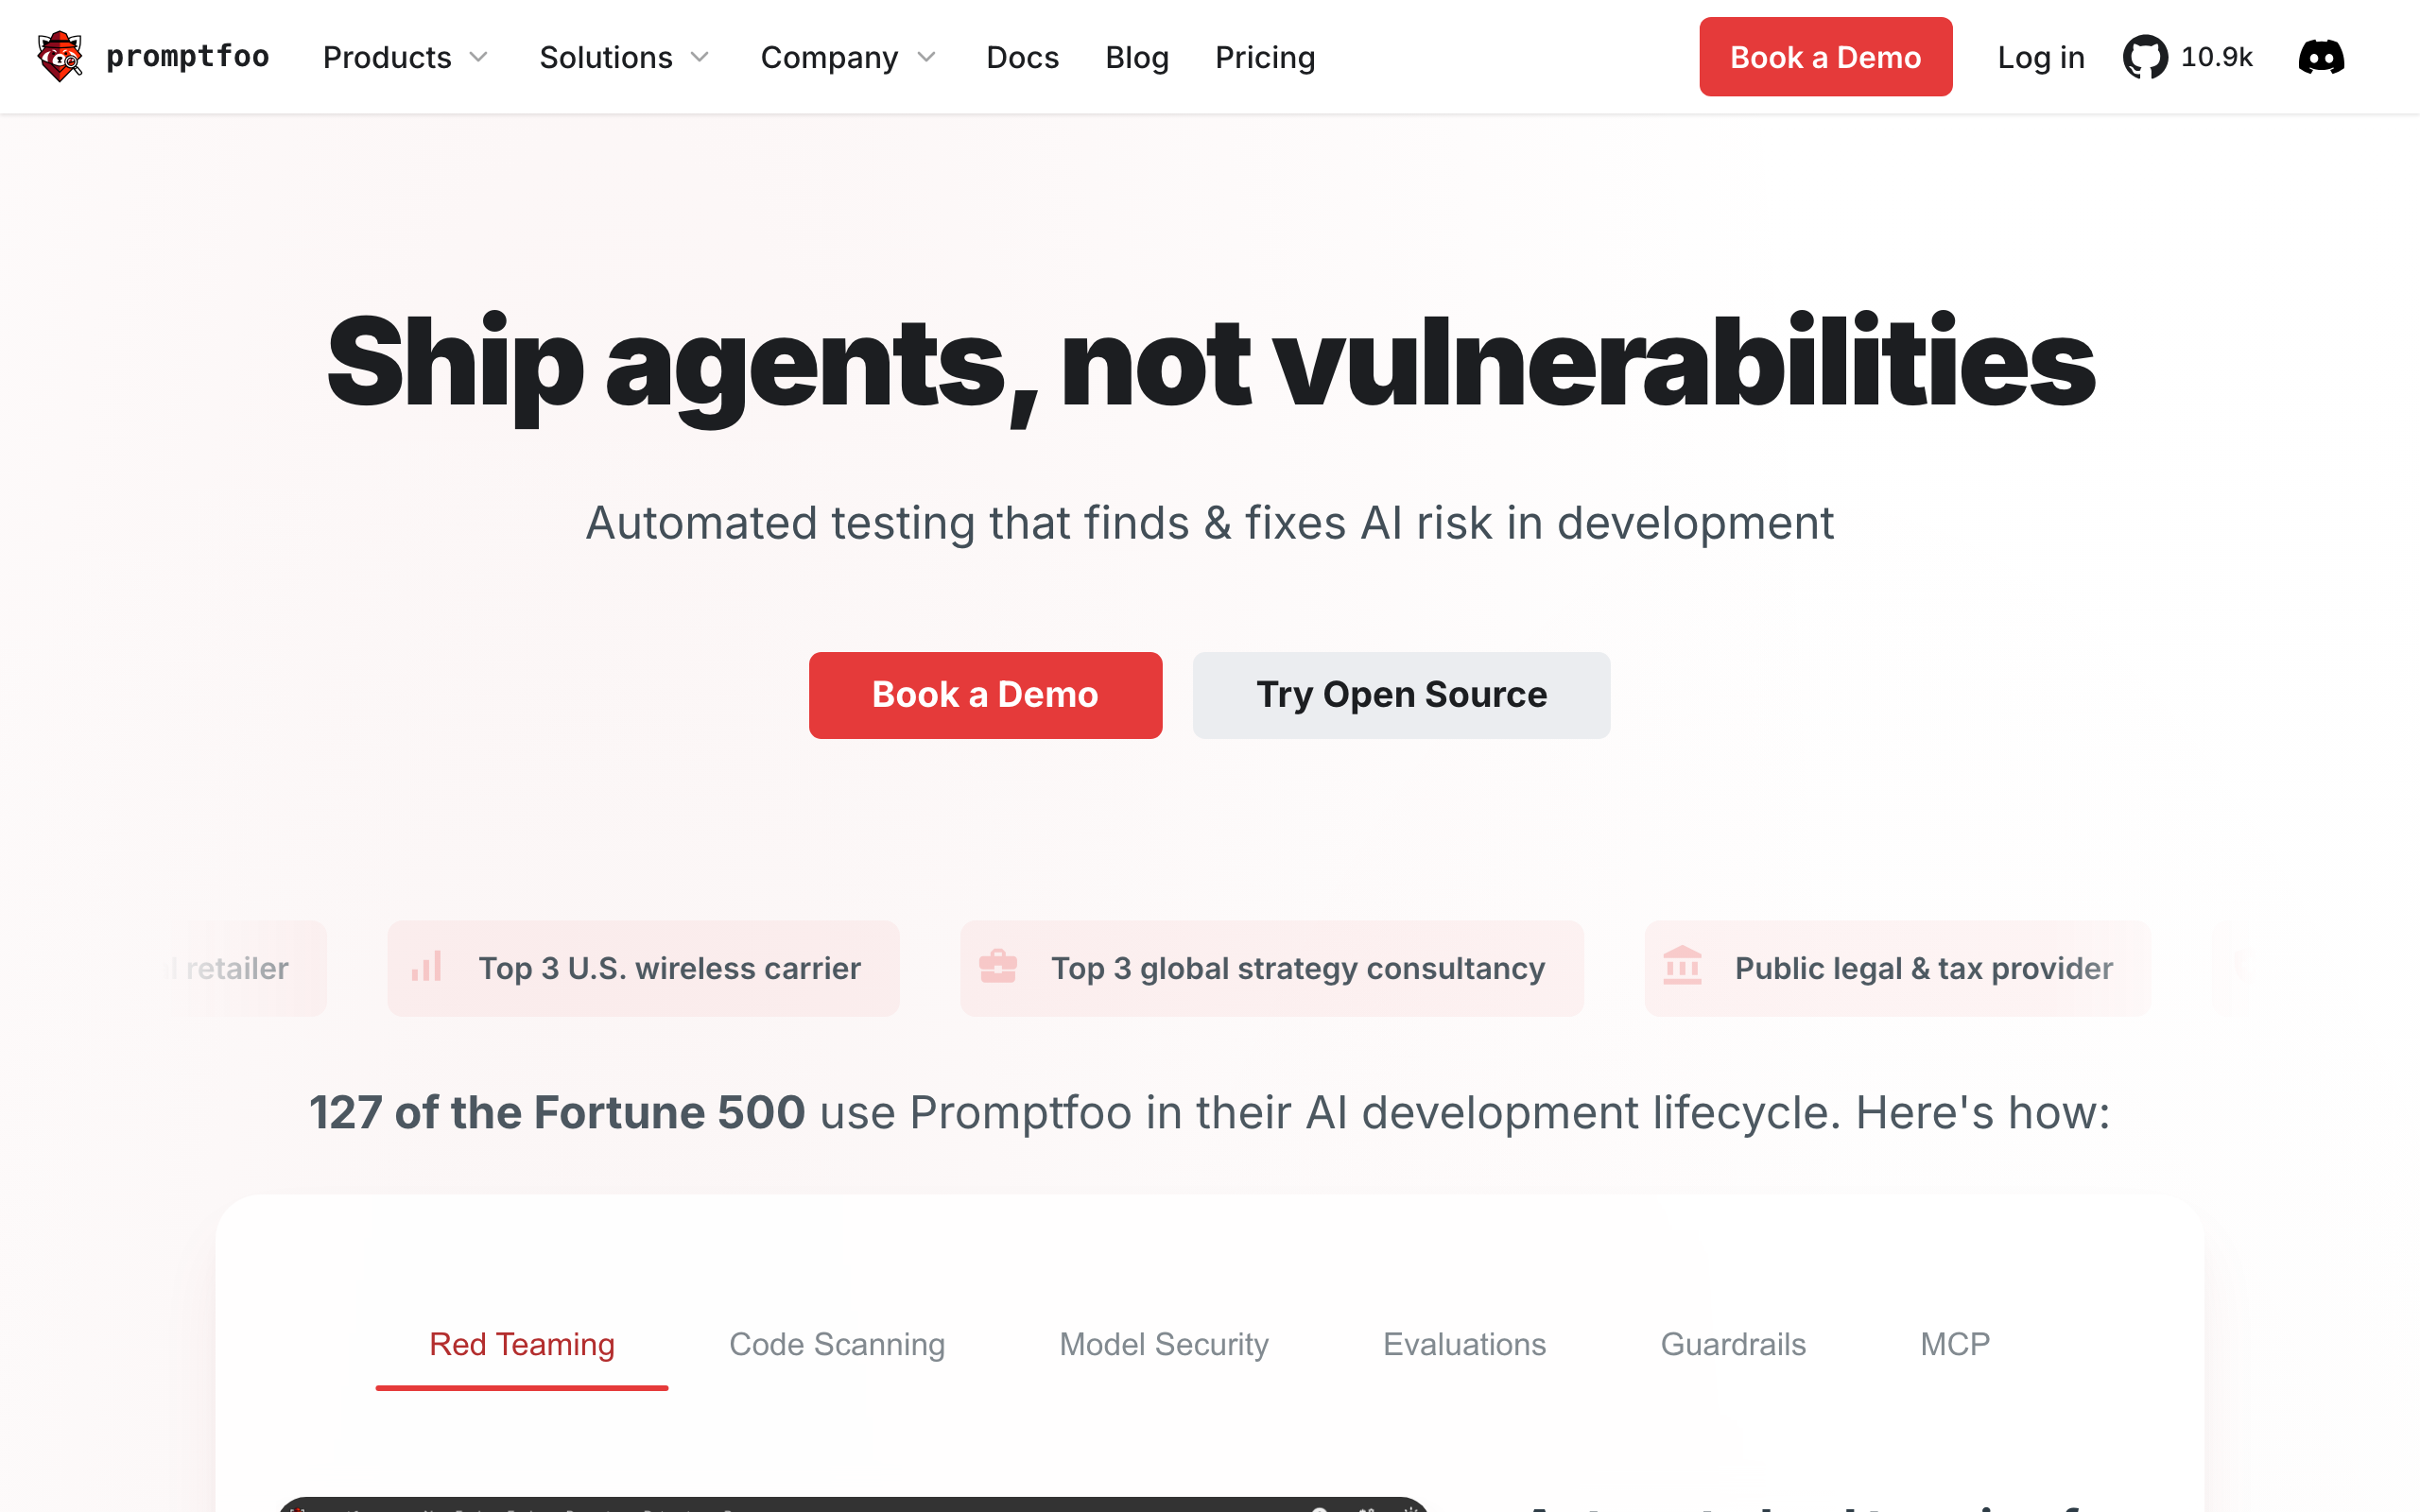The image size is (2420, 1512).
Task: Click the Try Open Source button
Action: (x=1401, y=695)
